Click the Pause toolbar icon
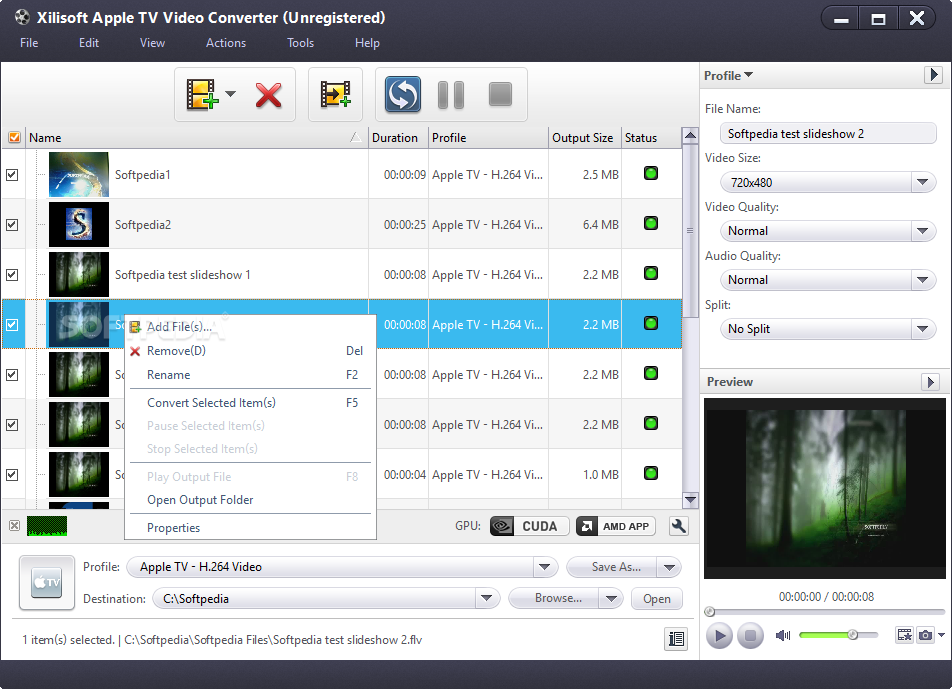Image resolution: width=952 pixels, height=689 pixels. pos(451,95)
